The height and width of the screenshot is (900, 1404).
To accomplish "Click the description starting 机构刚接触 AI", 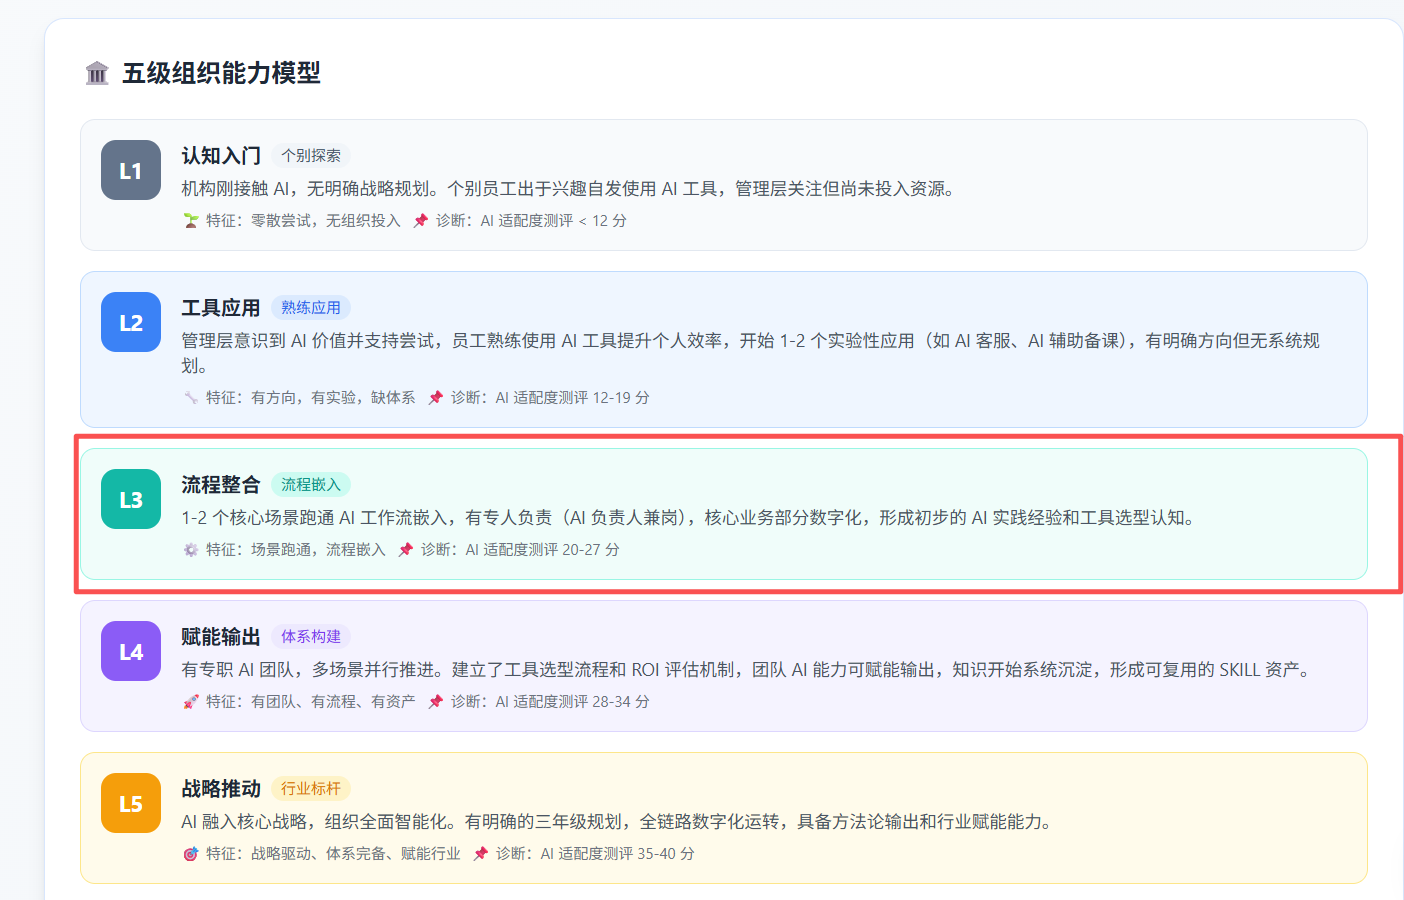I will [x=570, y=188].
